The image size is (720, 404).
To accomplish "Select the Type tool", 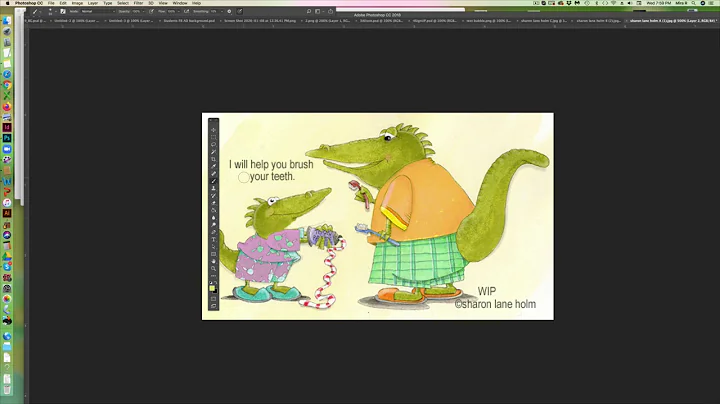I will [x=214, y=239].
